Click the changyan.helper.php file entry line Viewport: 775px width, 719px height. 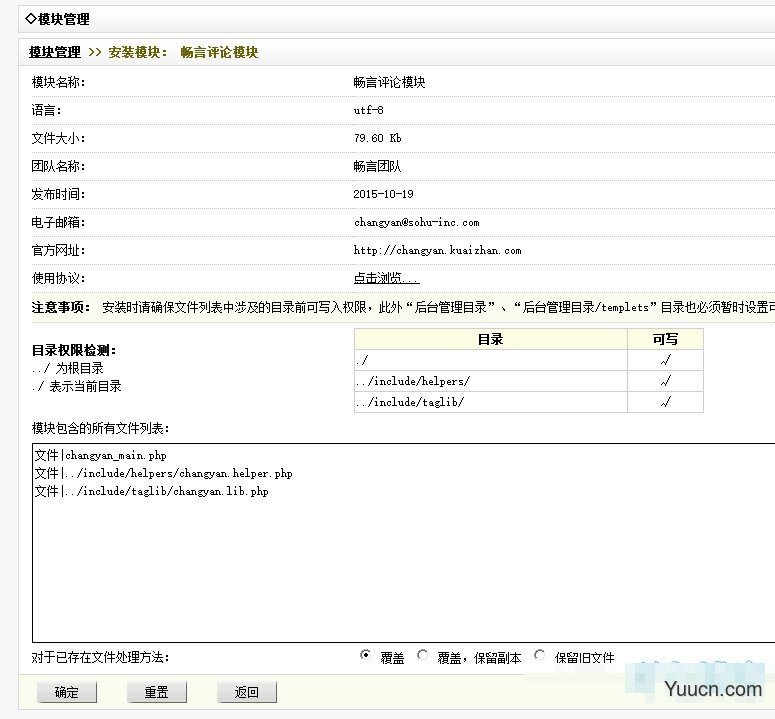(x=163, y=474)
